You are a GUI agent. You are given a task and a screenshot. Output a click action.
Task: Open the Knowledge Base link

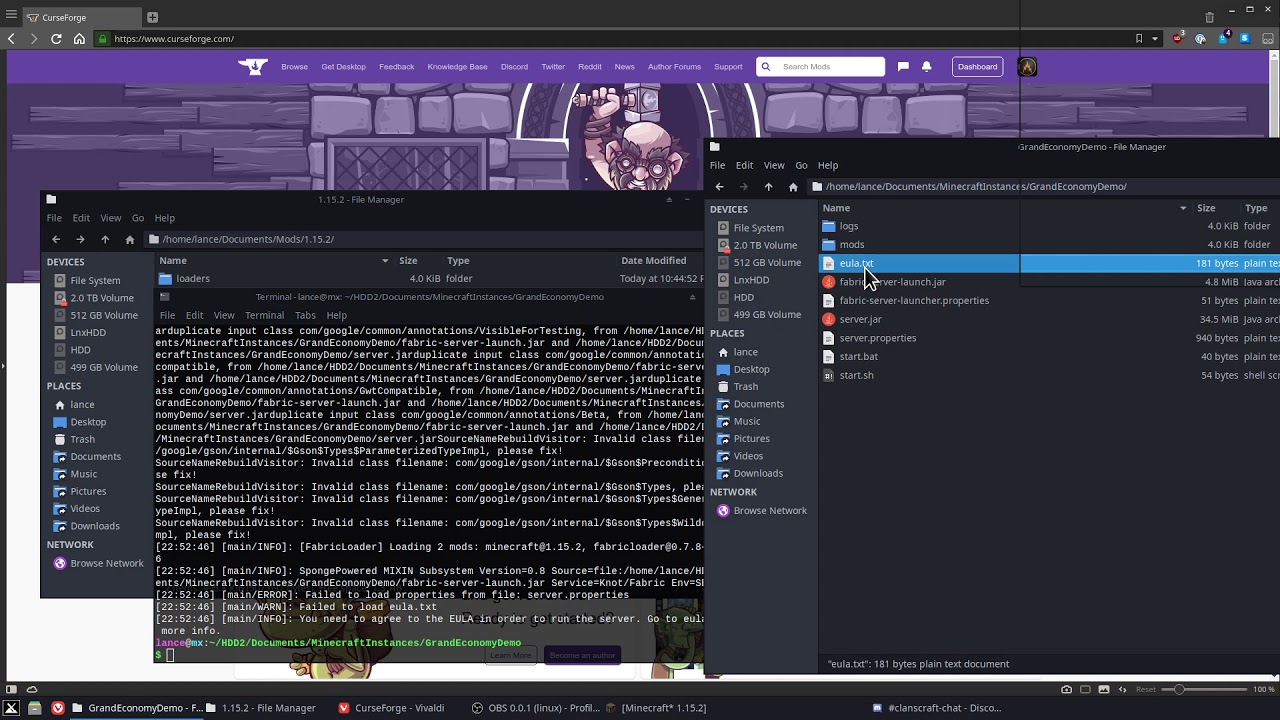click(x=457, y=67)
